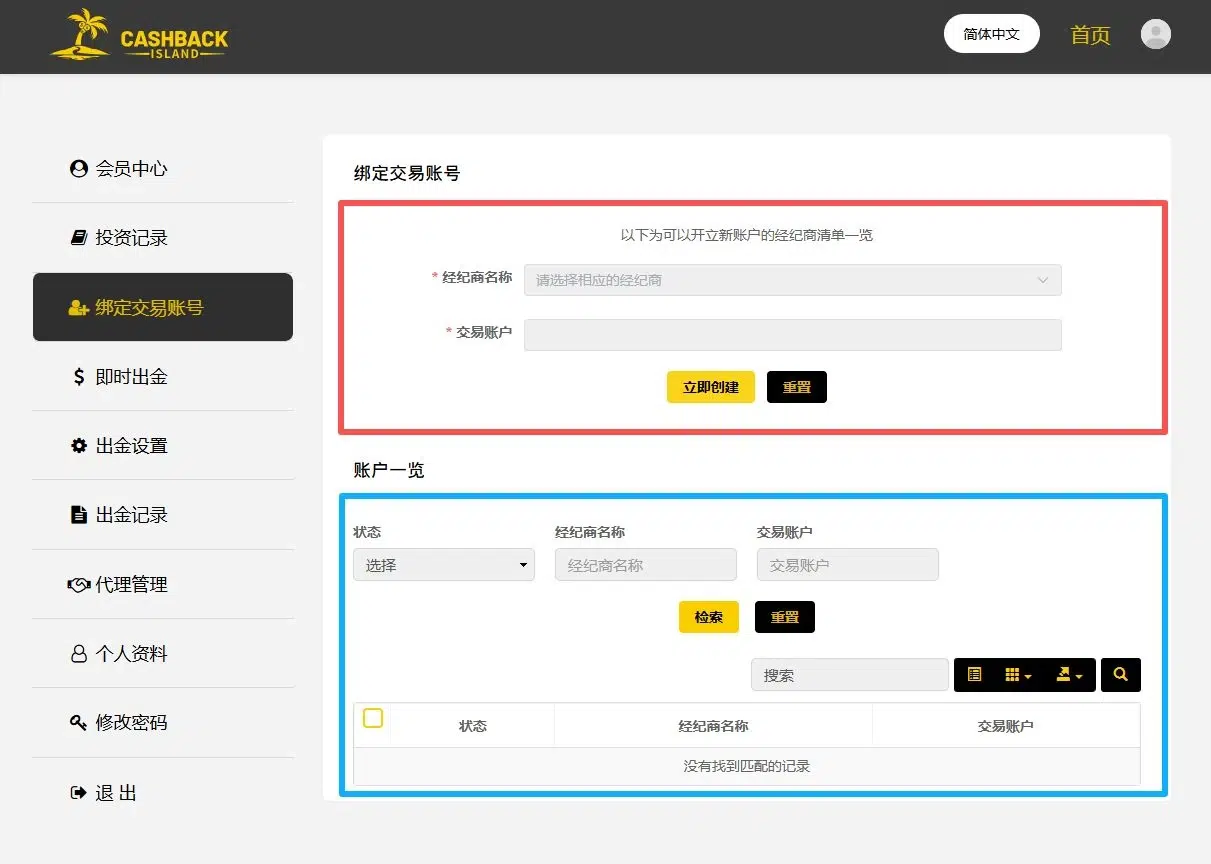Click the Cashback Island palm tree logo
Viewport: 1211px width, 864px height.
[140, 36]
